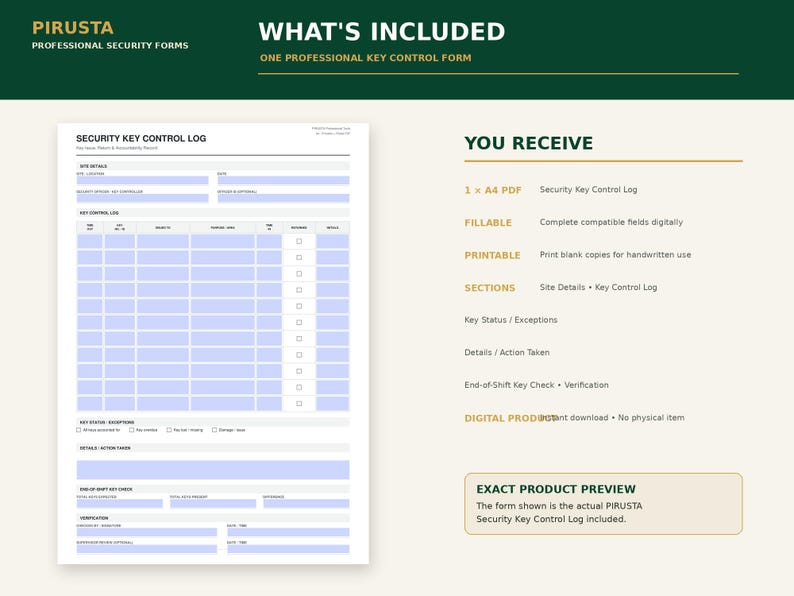Click the 'SECTIONS' label

pos(490,288)
